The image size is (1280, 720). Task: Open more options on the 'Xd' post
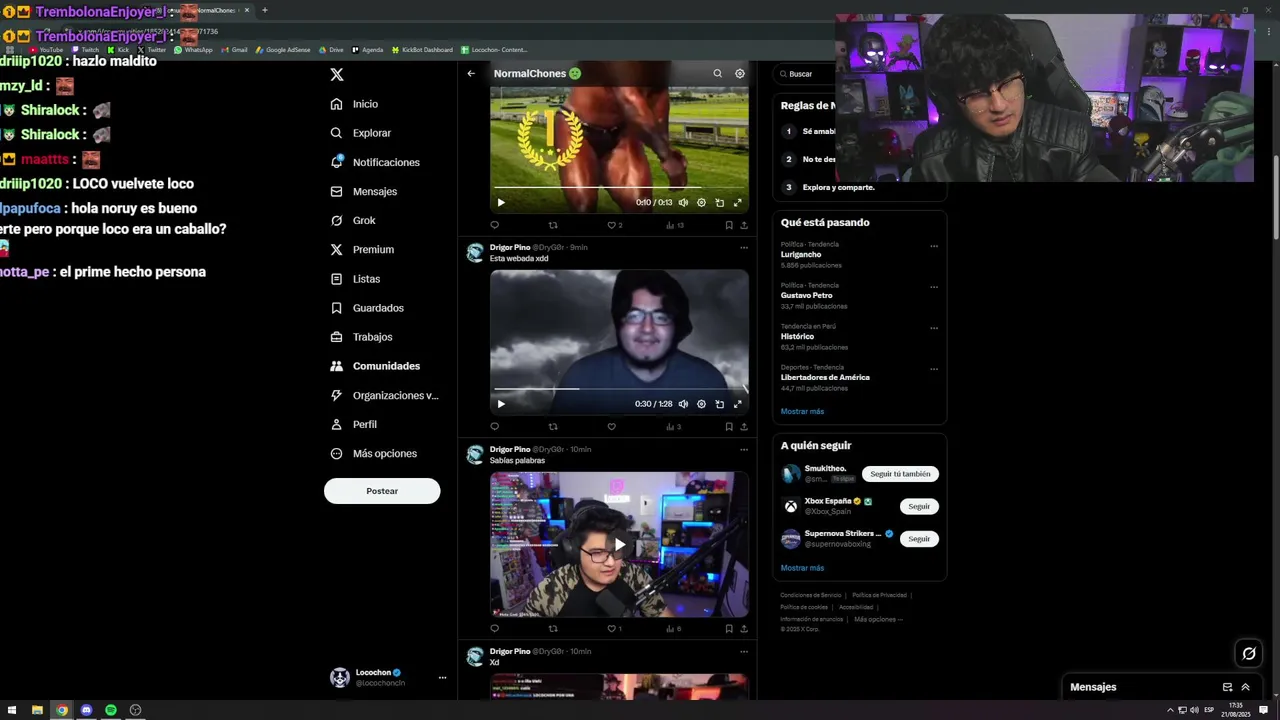[743, 651]
